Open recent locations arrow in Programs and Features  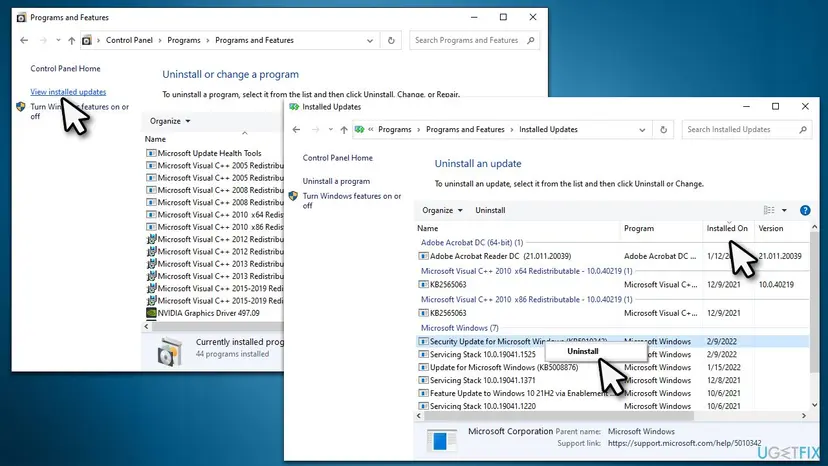point(58,40)
